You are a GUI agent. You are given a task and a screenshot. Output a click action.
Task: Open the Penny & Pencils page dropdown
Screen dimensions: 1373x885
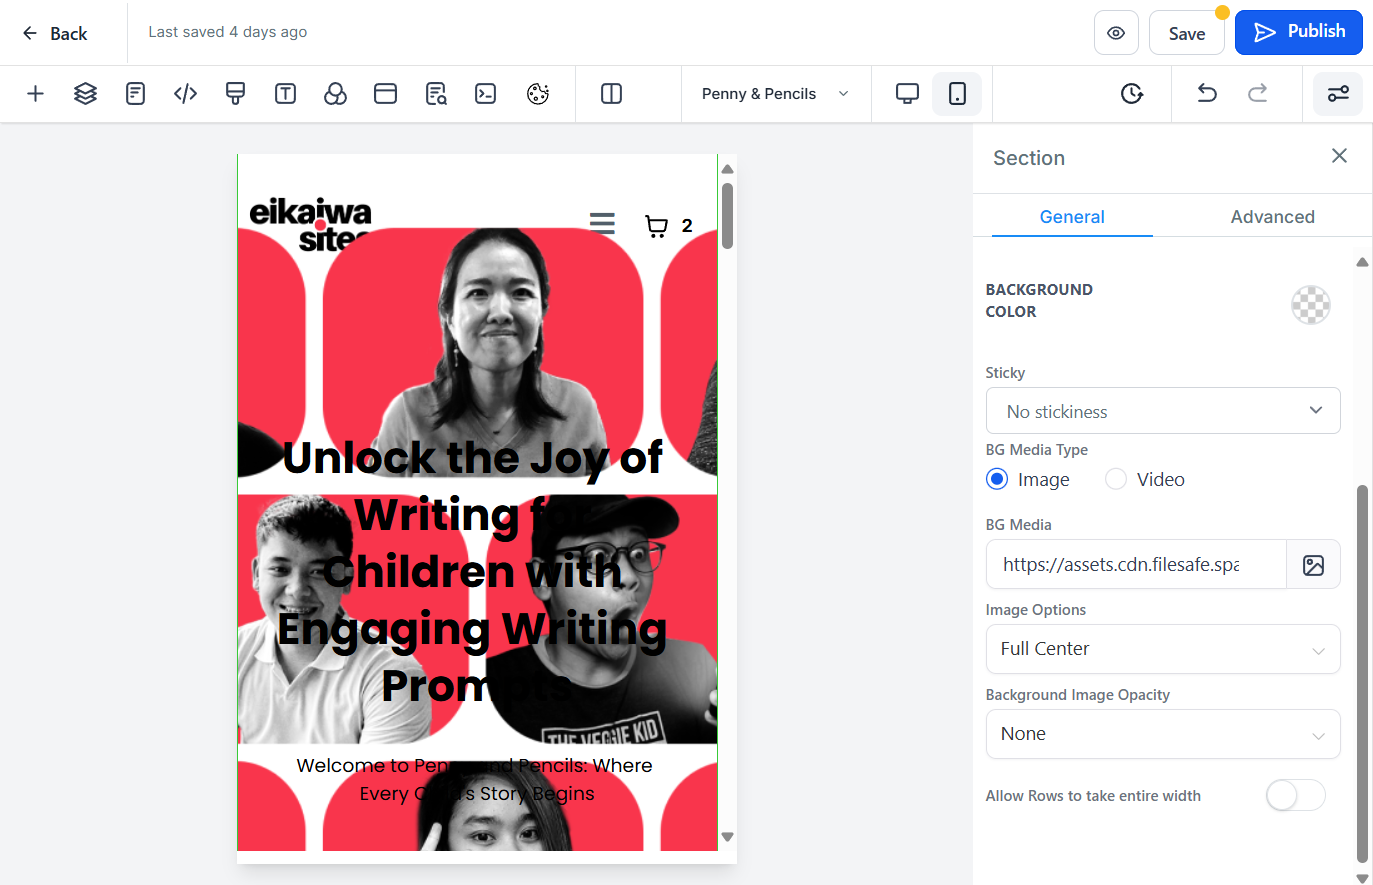(776, 94)
